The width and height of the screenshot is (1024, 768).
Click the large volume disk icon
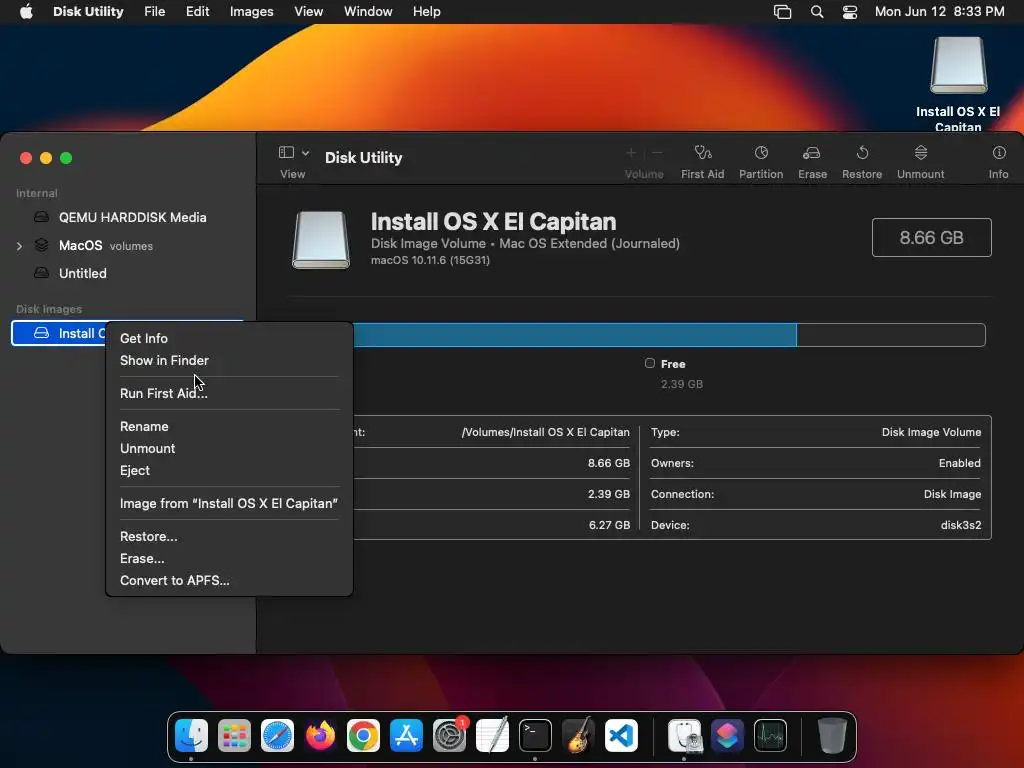pyautogui.click(x=321, y=240)
